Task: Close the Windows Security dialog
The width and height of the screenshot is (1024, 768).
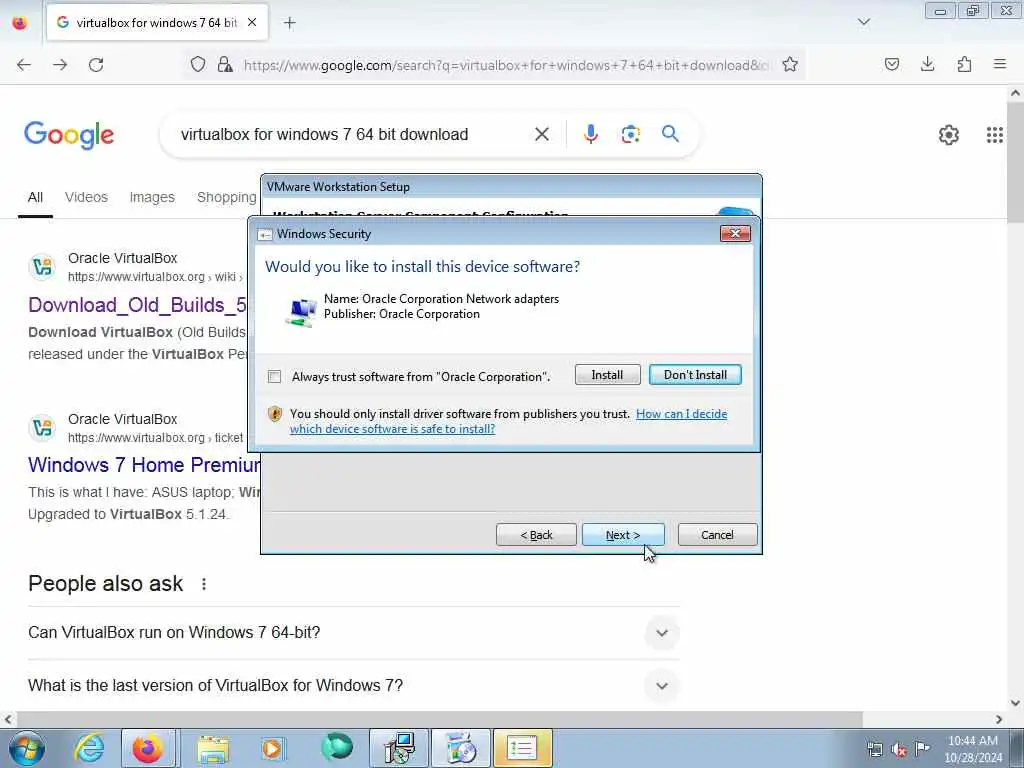Action: pyautogui.click(x=735, y=233)
